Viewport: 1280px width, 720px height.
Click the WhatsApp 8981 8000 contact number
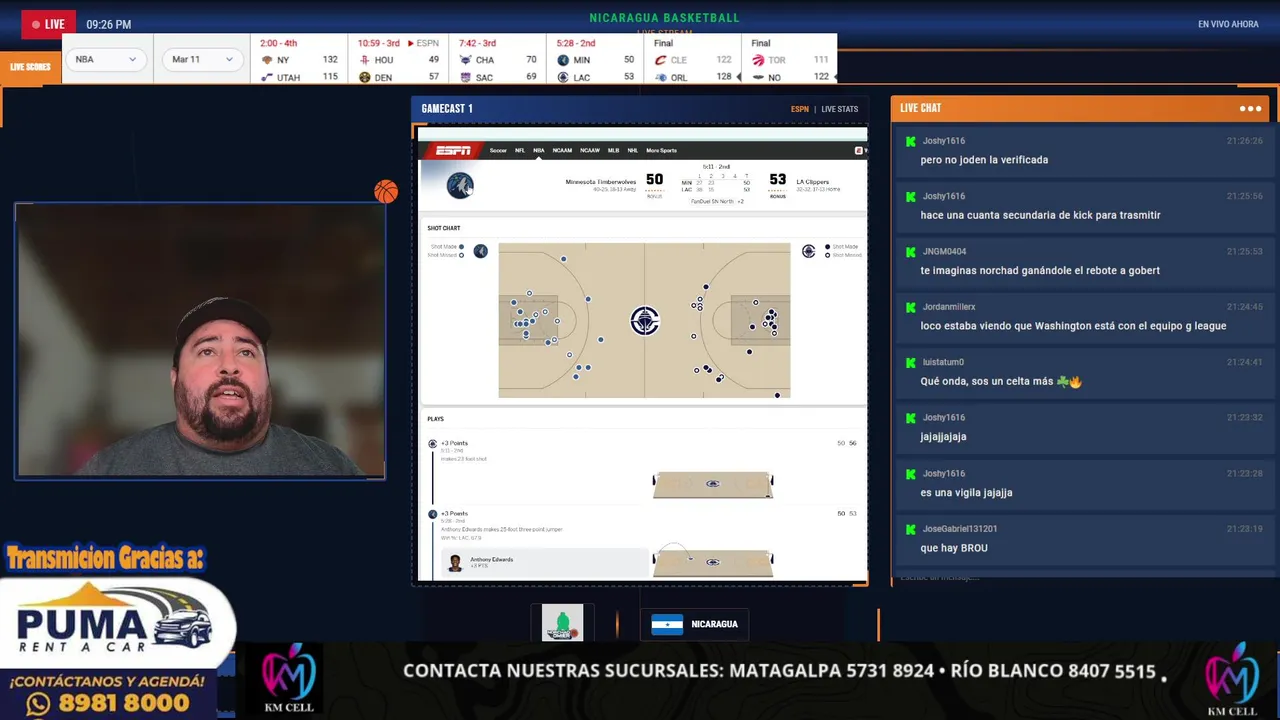click(107, 703)
